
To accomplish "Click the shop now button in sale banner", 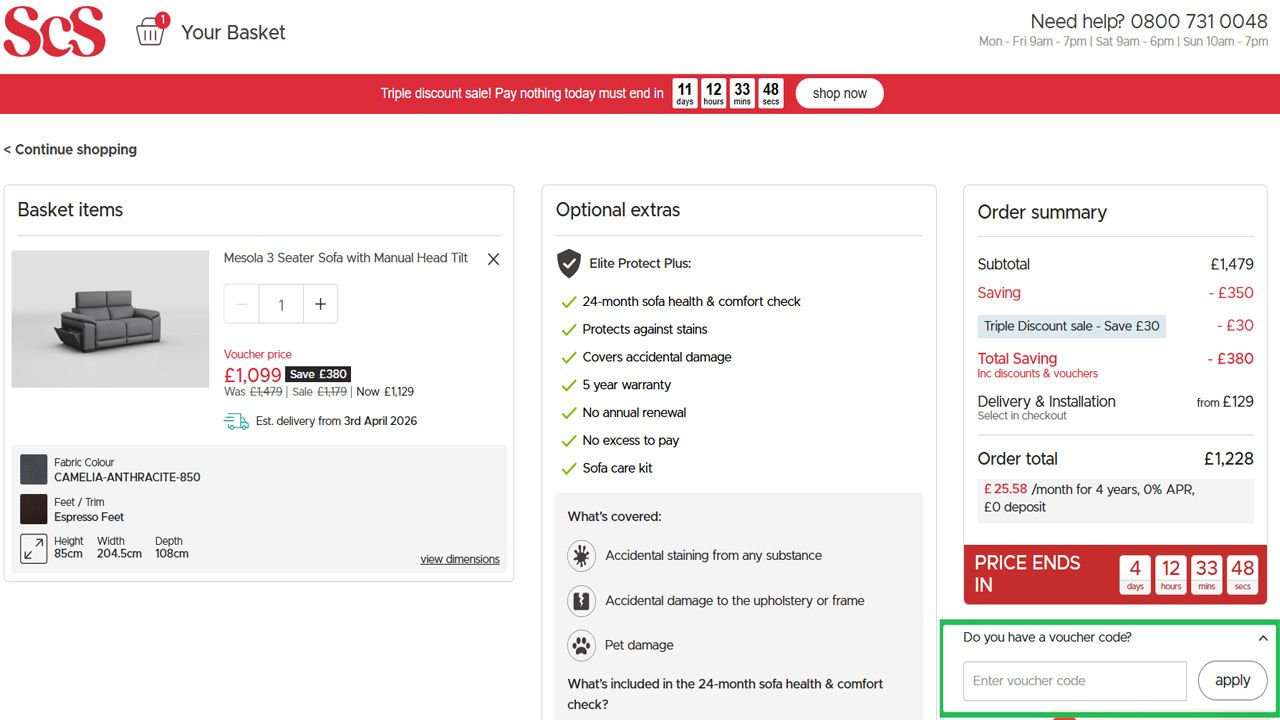I will (840, 93).
